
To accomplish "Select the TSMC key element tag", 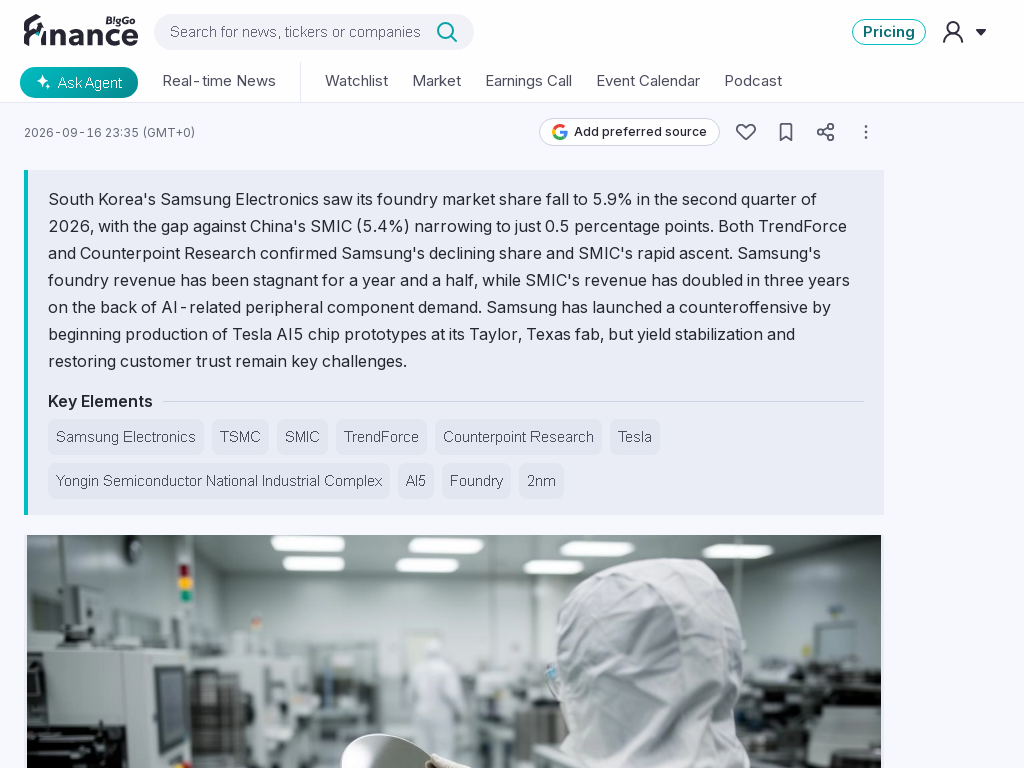I will 240,437.
